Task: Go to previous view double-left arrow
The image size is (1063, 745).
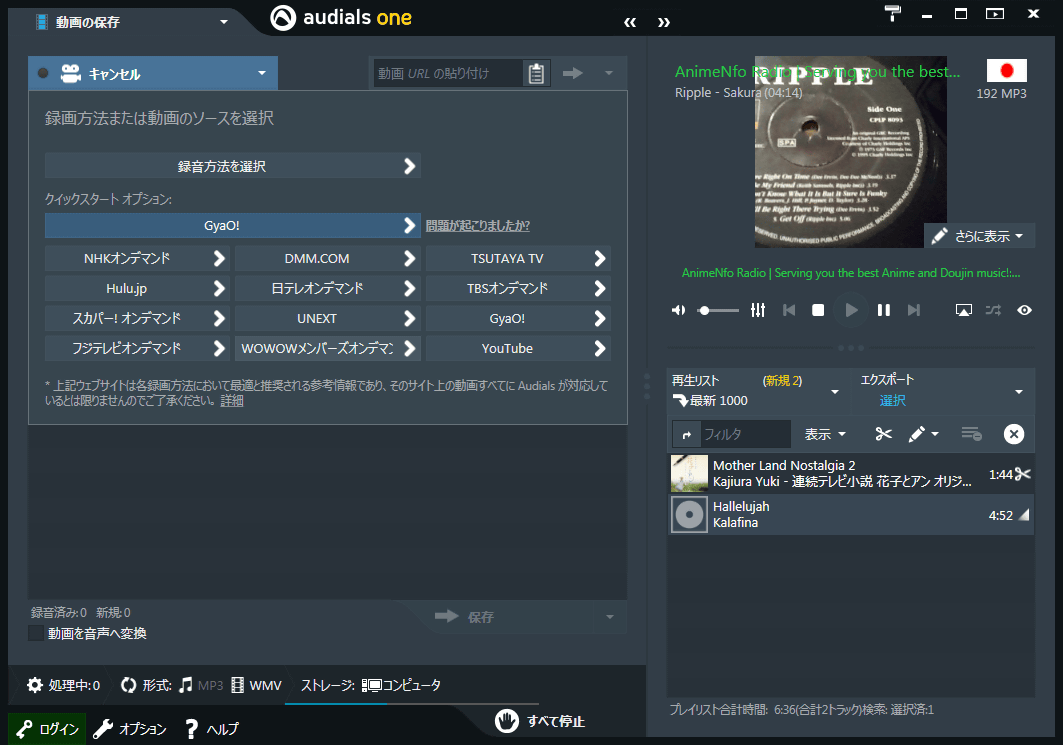Action: 630,22
